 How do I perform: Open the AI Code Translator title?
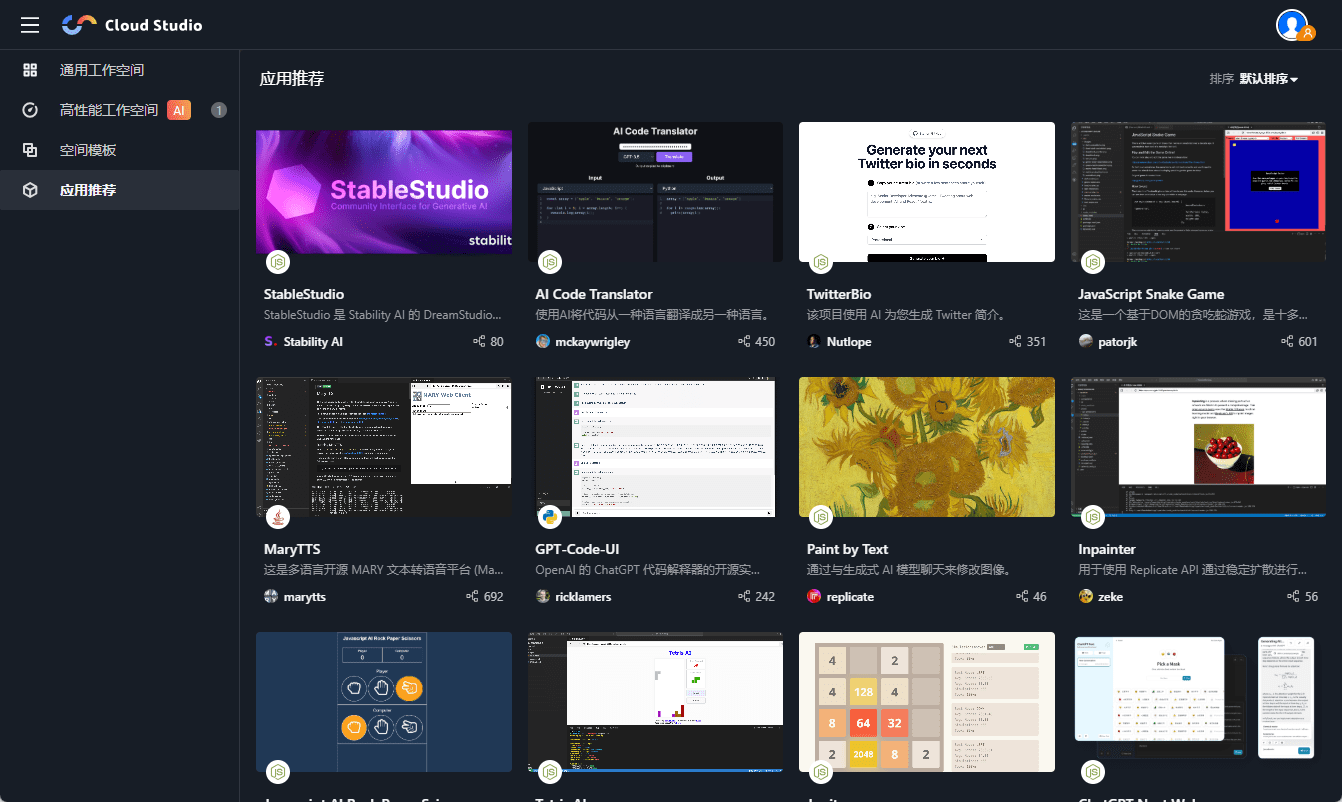coord(594,294)
